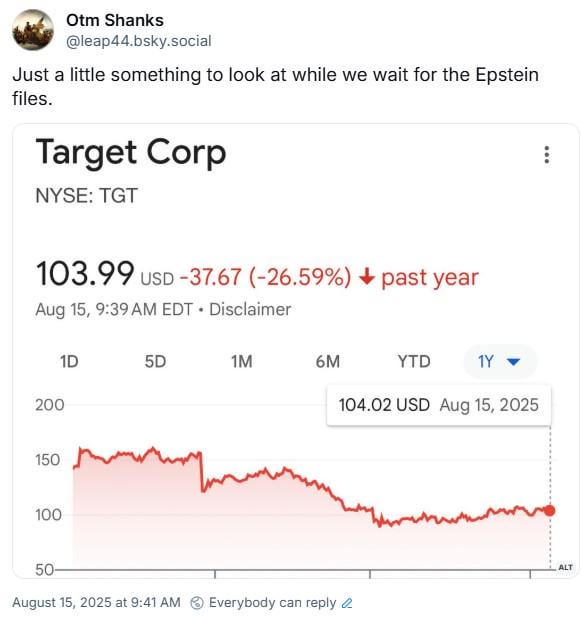
Task: Switch to the 6M time range
Action: 328,361
